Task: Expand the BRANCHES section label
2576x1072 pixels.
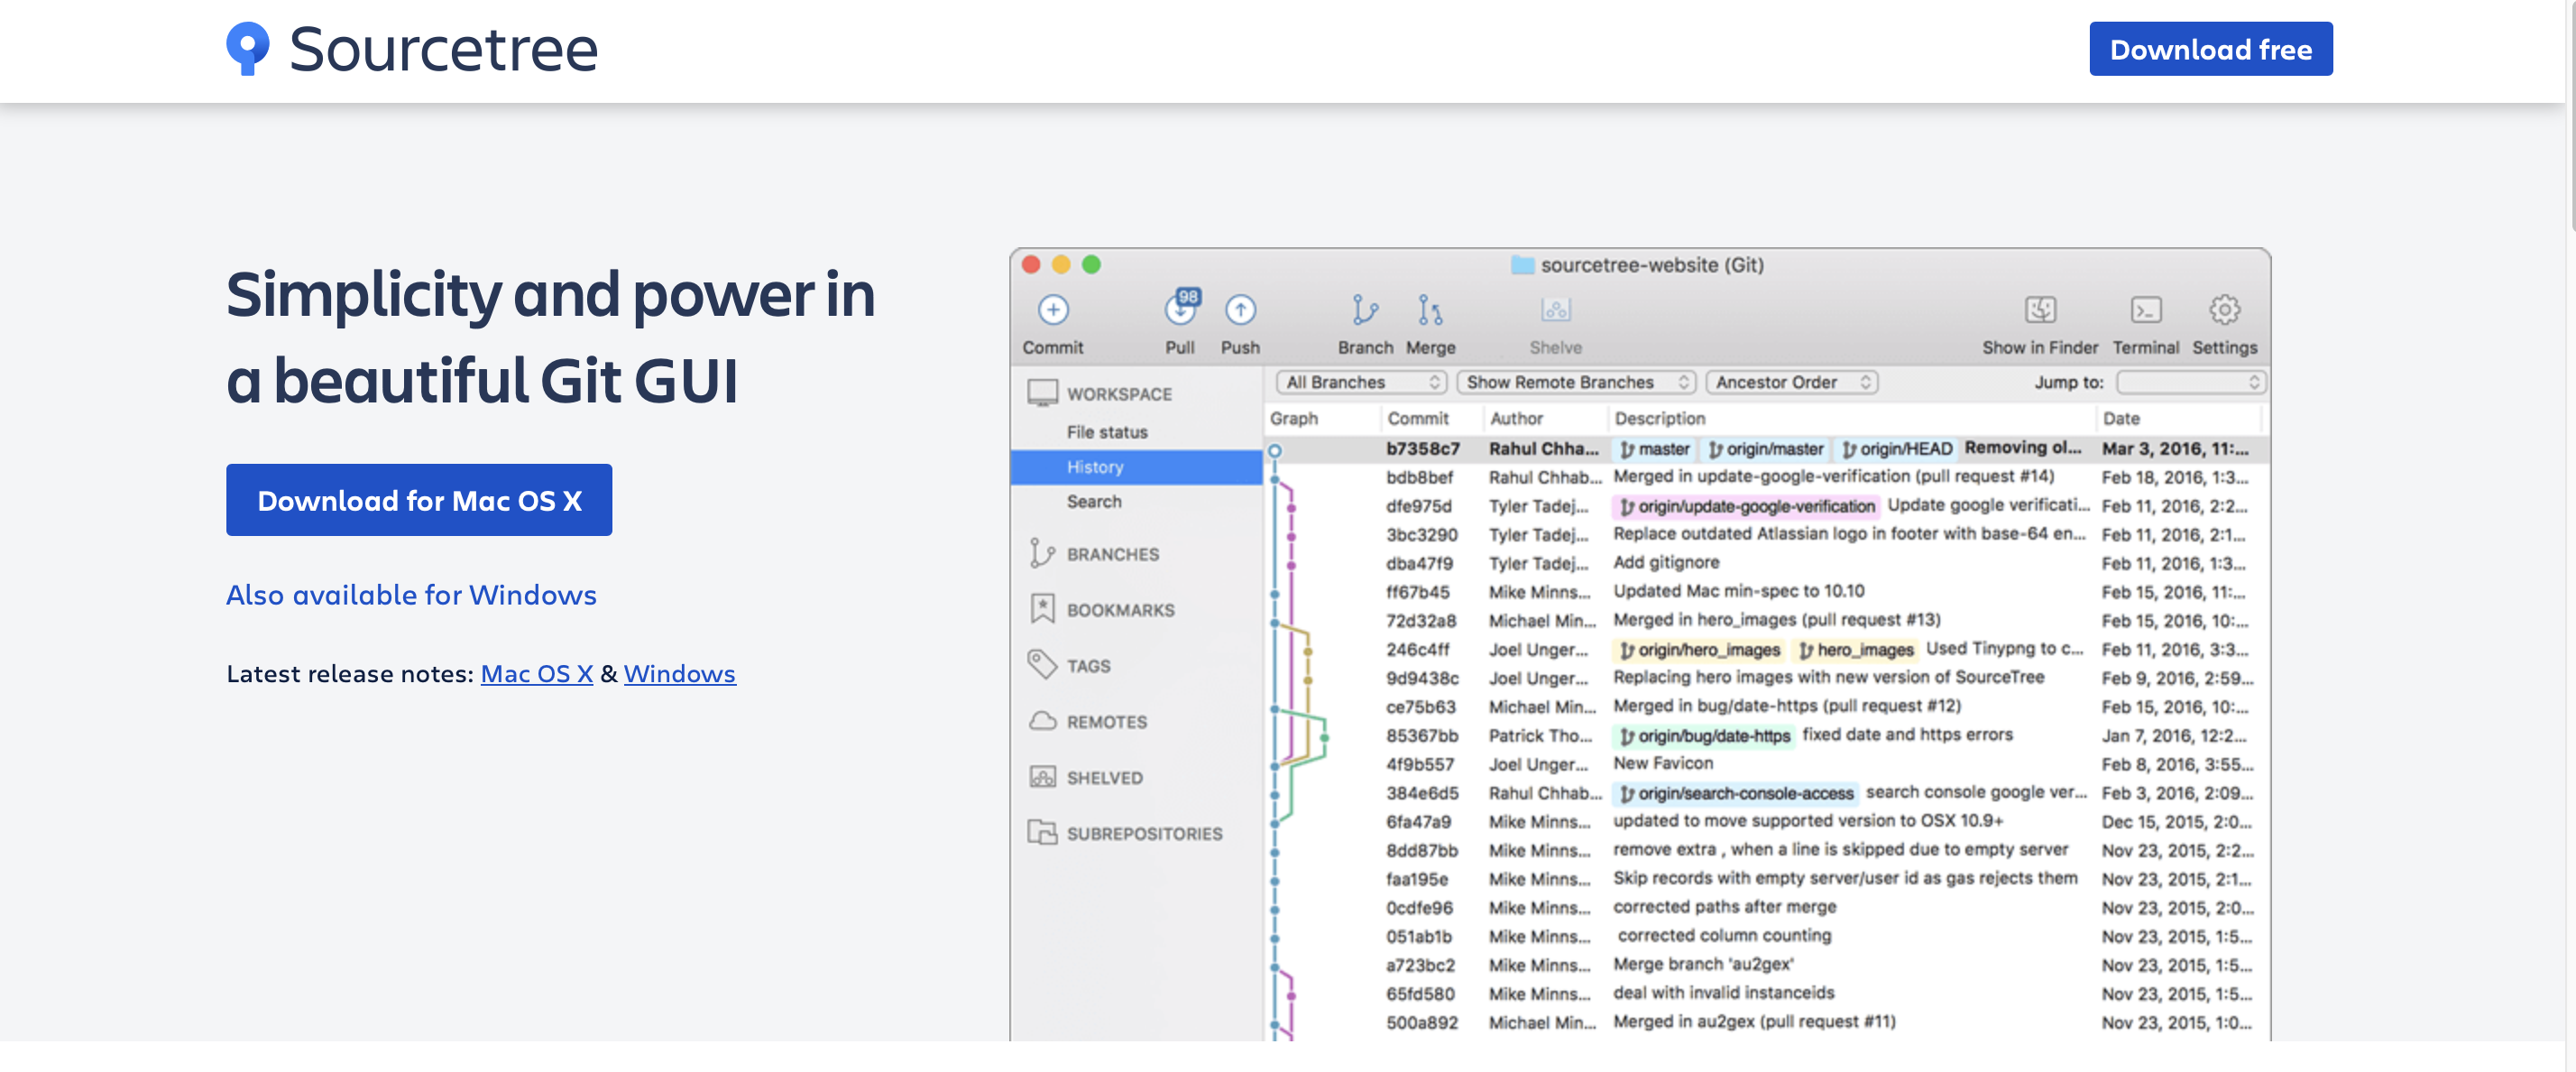Action: pos(1112,554)
